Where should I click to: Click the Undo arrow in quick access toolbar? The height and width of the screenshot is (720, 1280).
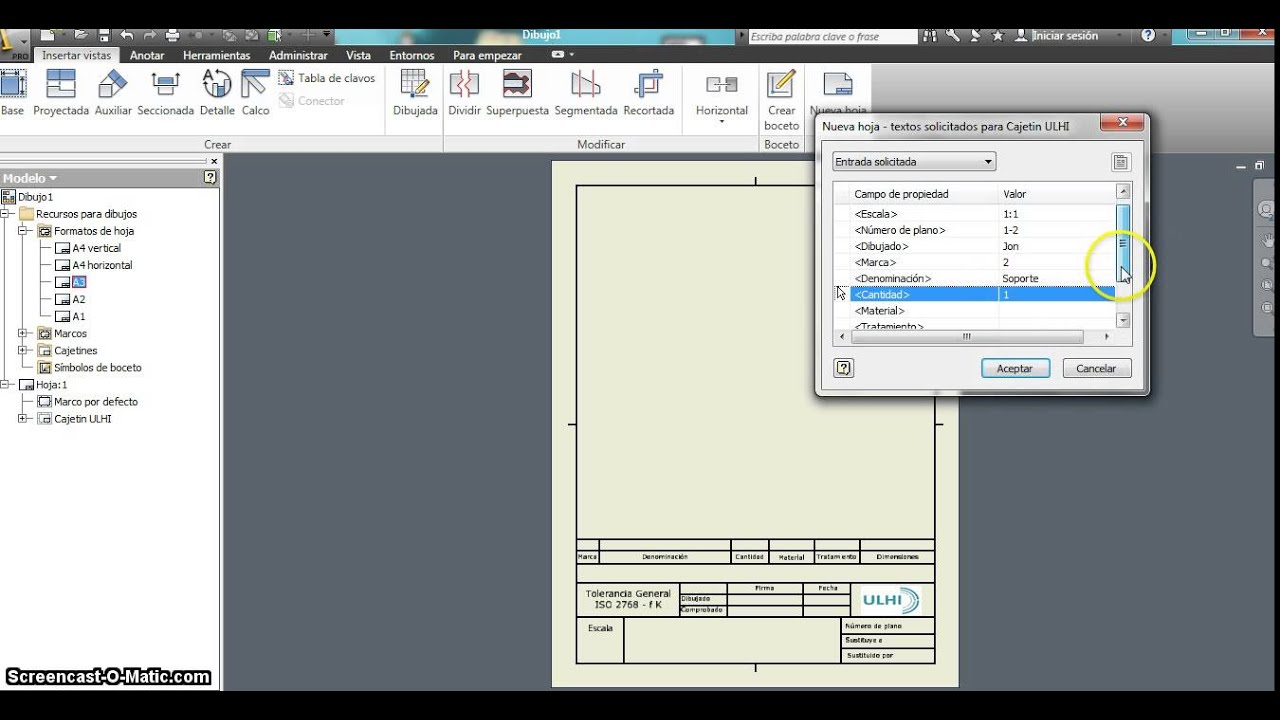[x=127, y=35]
